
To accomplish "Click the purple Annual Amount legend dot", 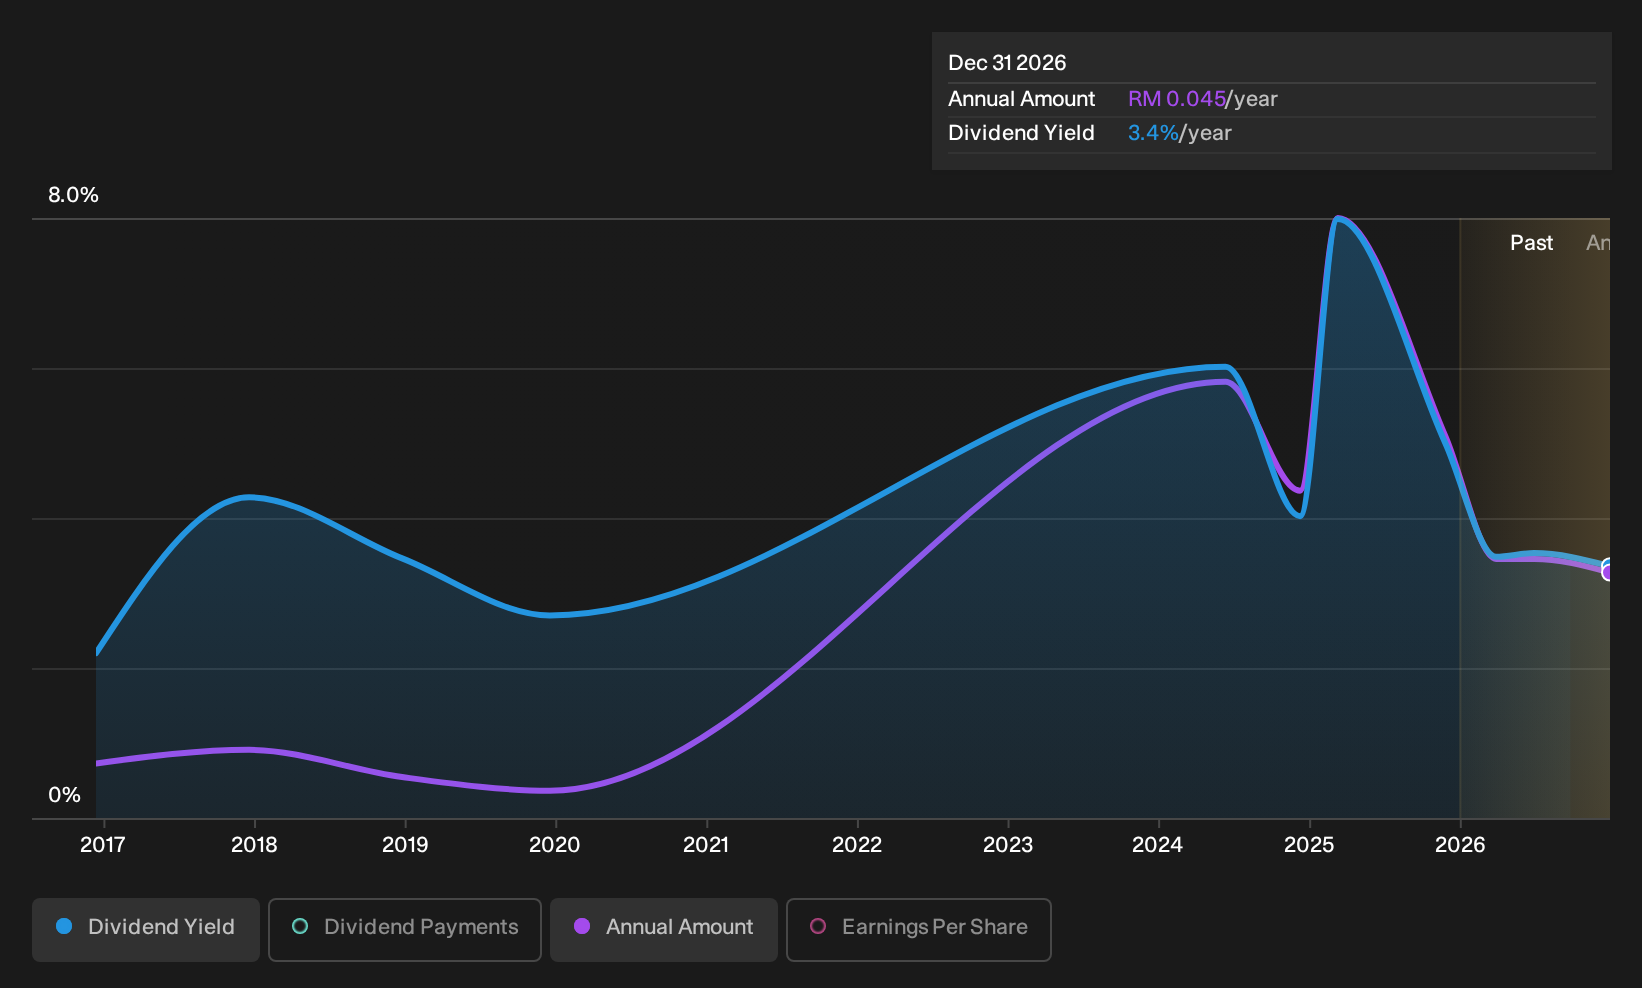I will coord(582,927).
